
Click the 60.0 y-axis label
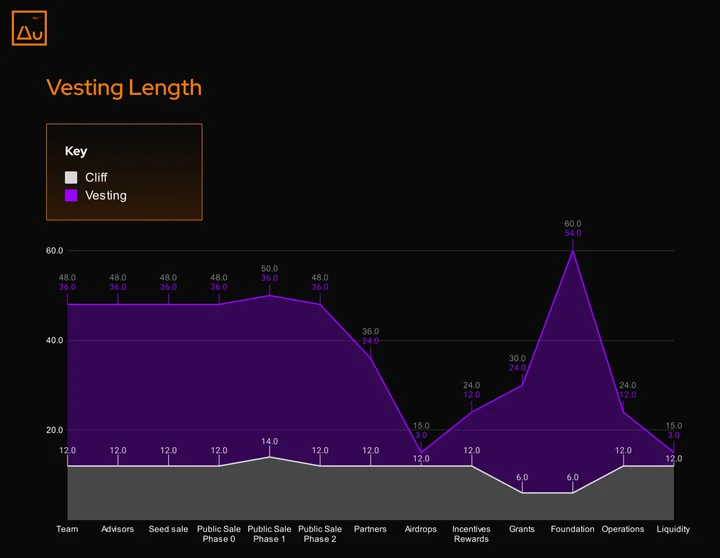[54, 251]
